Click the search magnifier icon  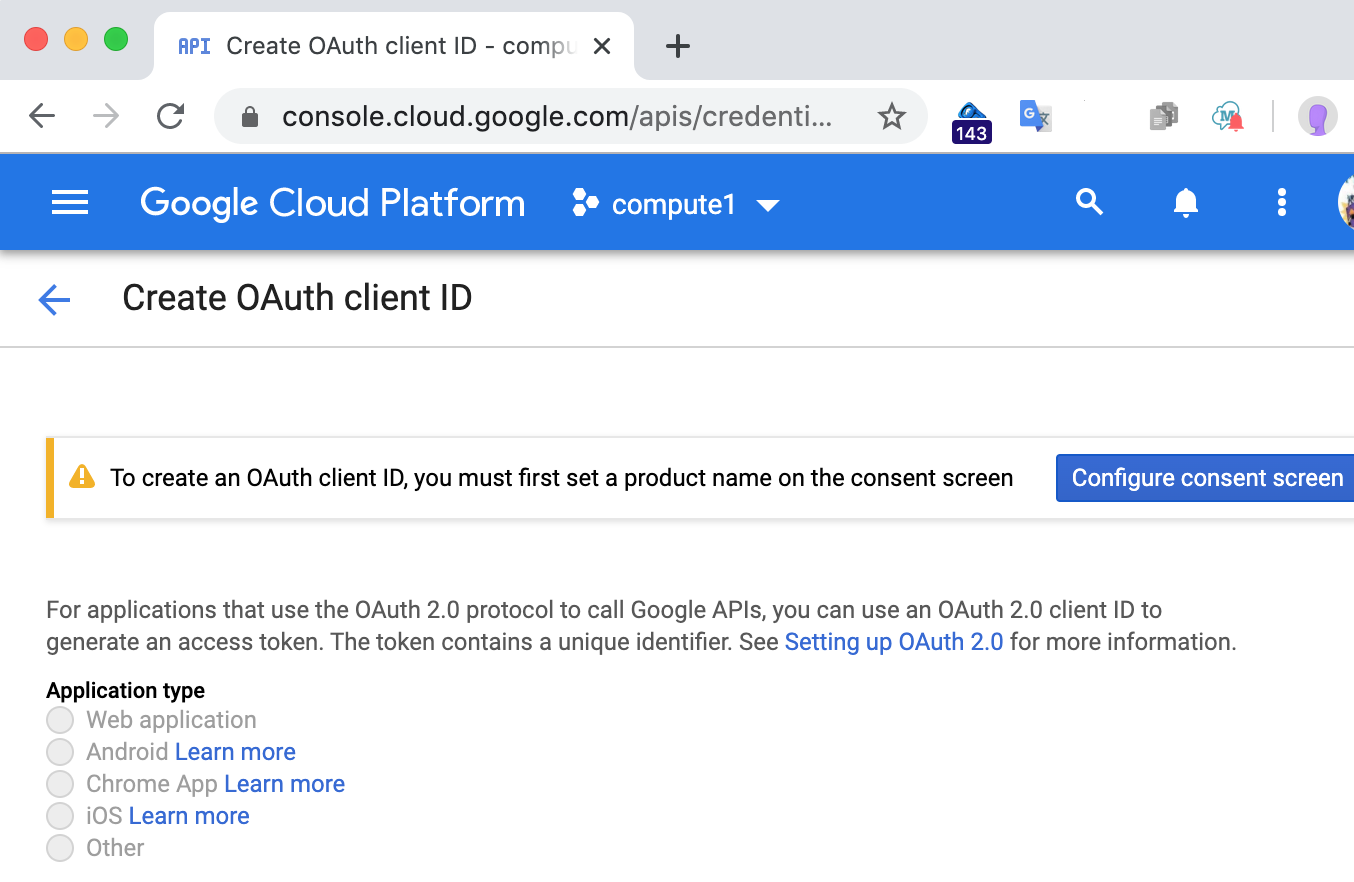1089,203
